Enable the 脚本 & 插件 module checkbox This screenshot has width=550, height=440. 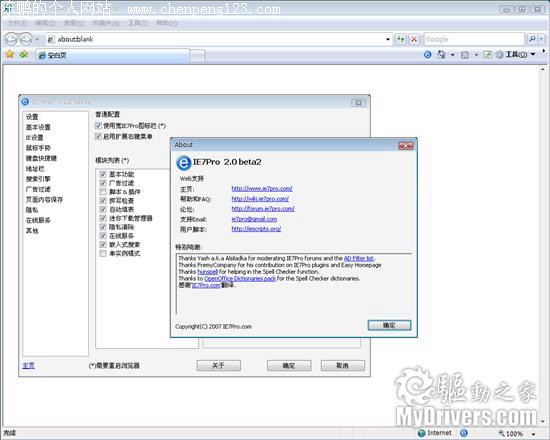coord(103,192)
